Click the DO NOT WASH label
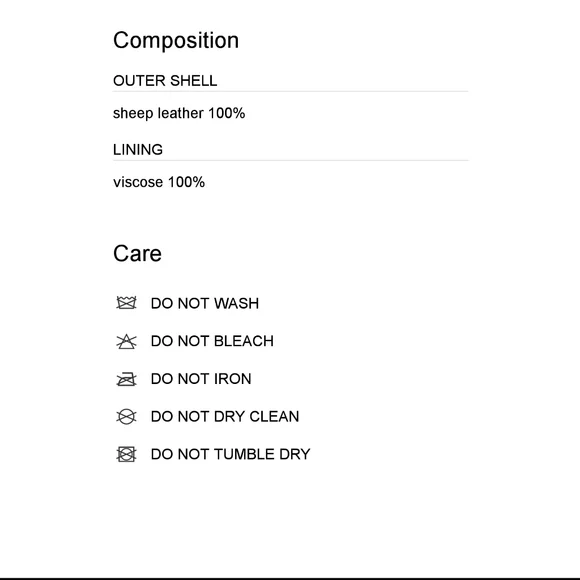The height and width of the screenshot is (580, 580). [205, 303]
